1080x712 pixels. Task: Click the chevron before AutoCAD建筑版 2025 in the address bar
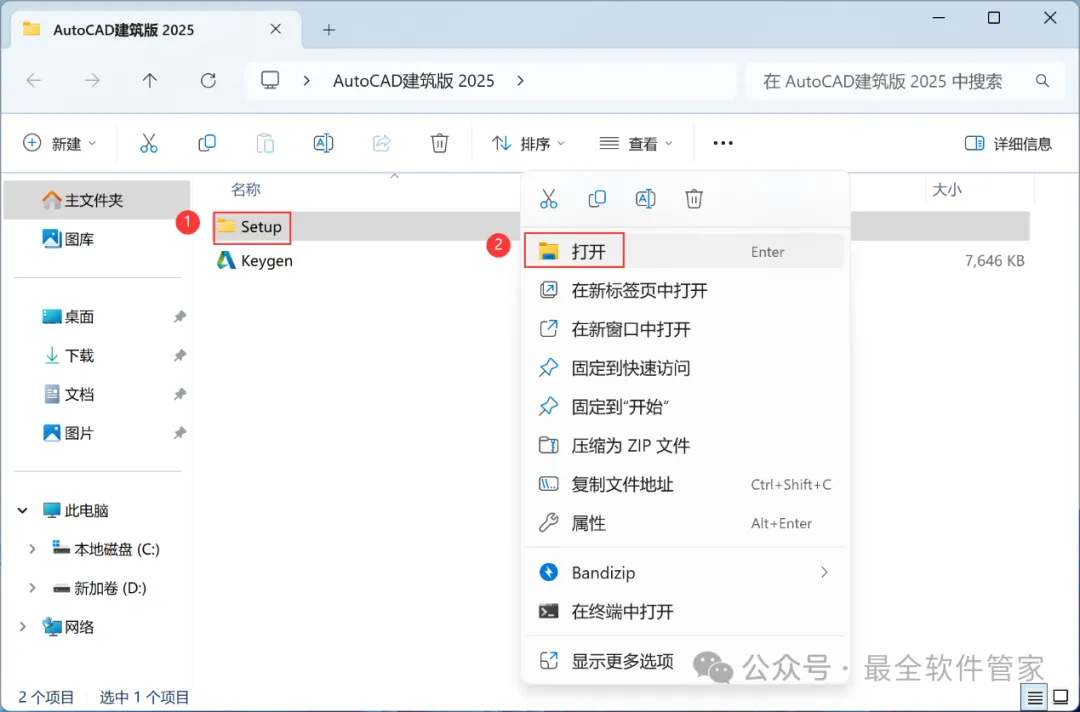(x=307, y=81)
